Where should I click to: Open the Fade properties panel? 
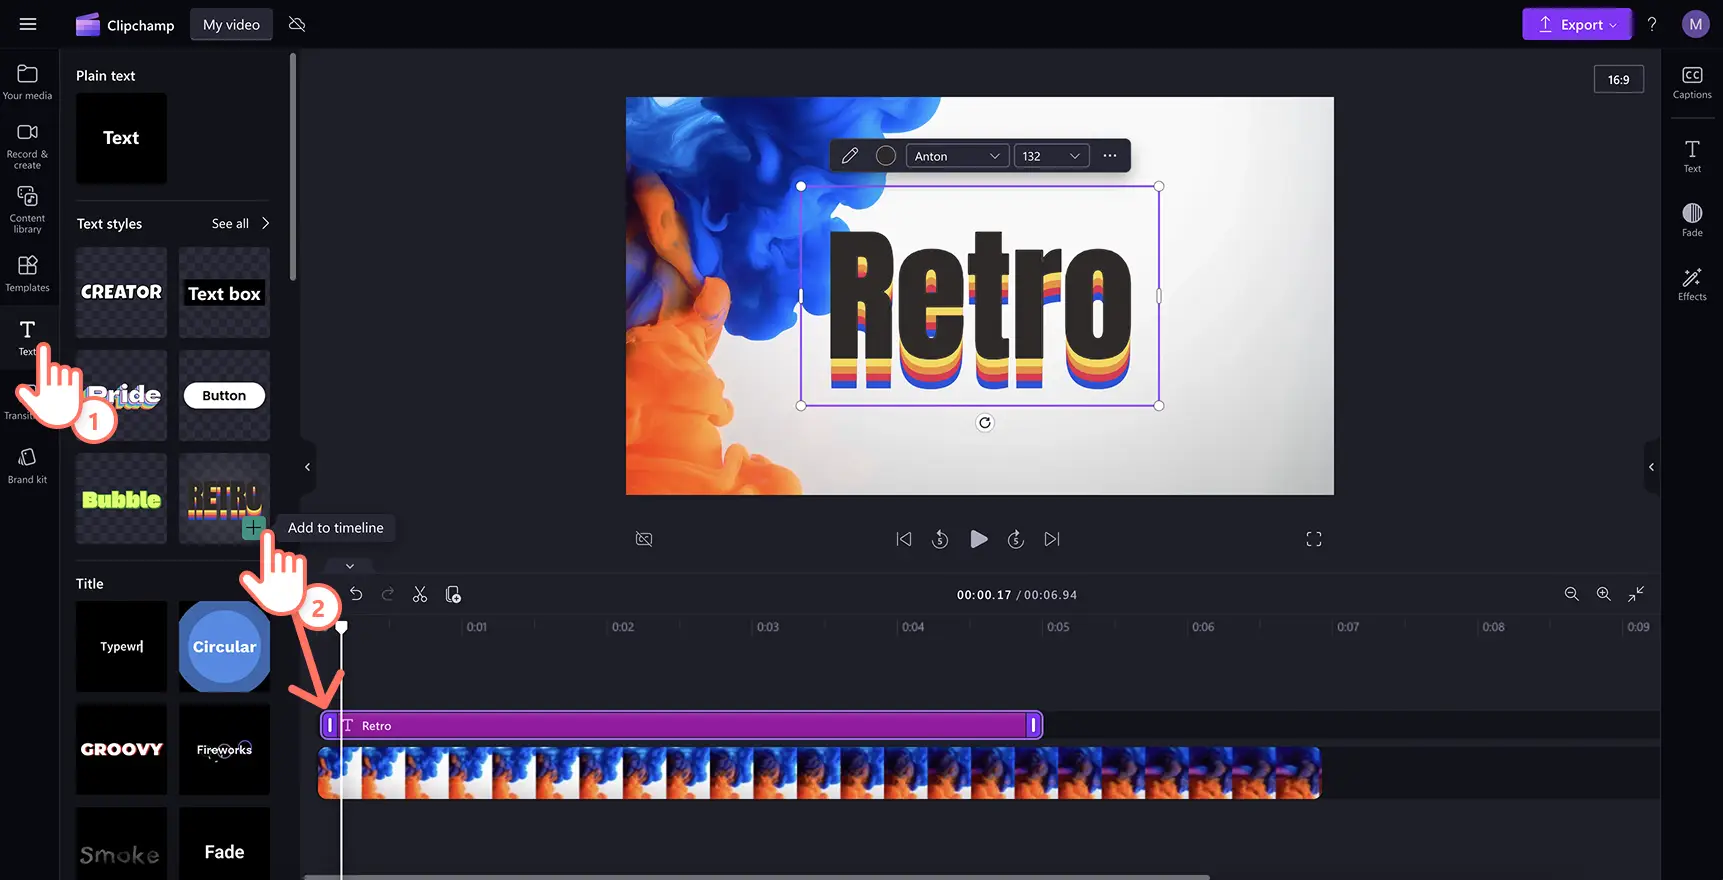1692,220
